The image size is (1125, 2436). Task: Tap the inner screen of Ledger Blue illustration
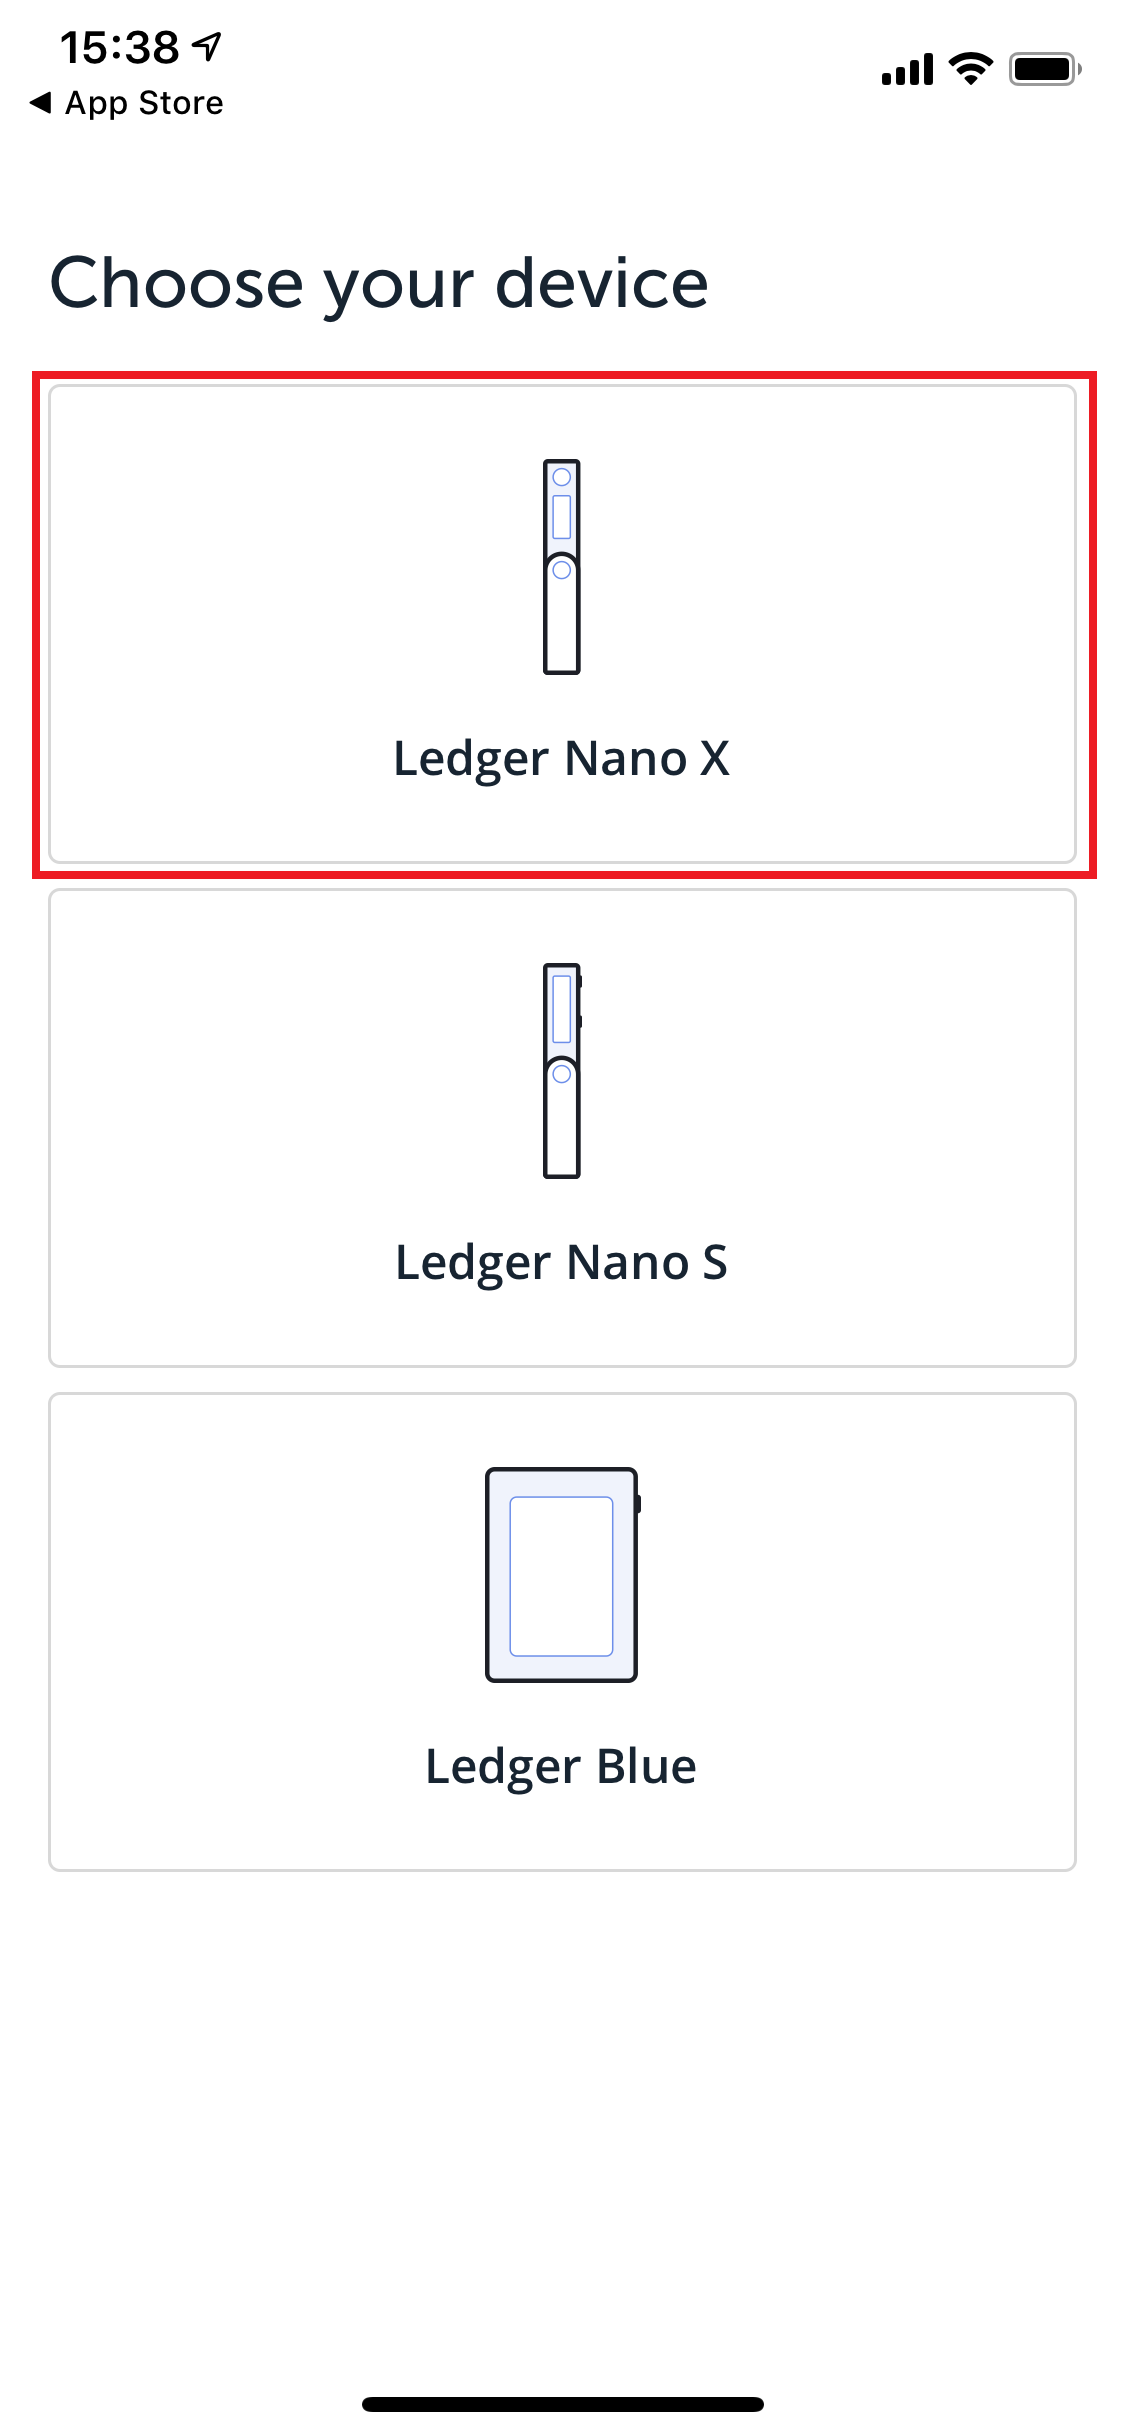pos(562,1576)
